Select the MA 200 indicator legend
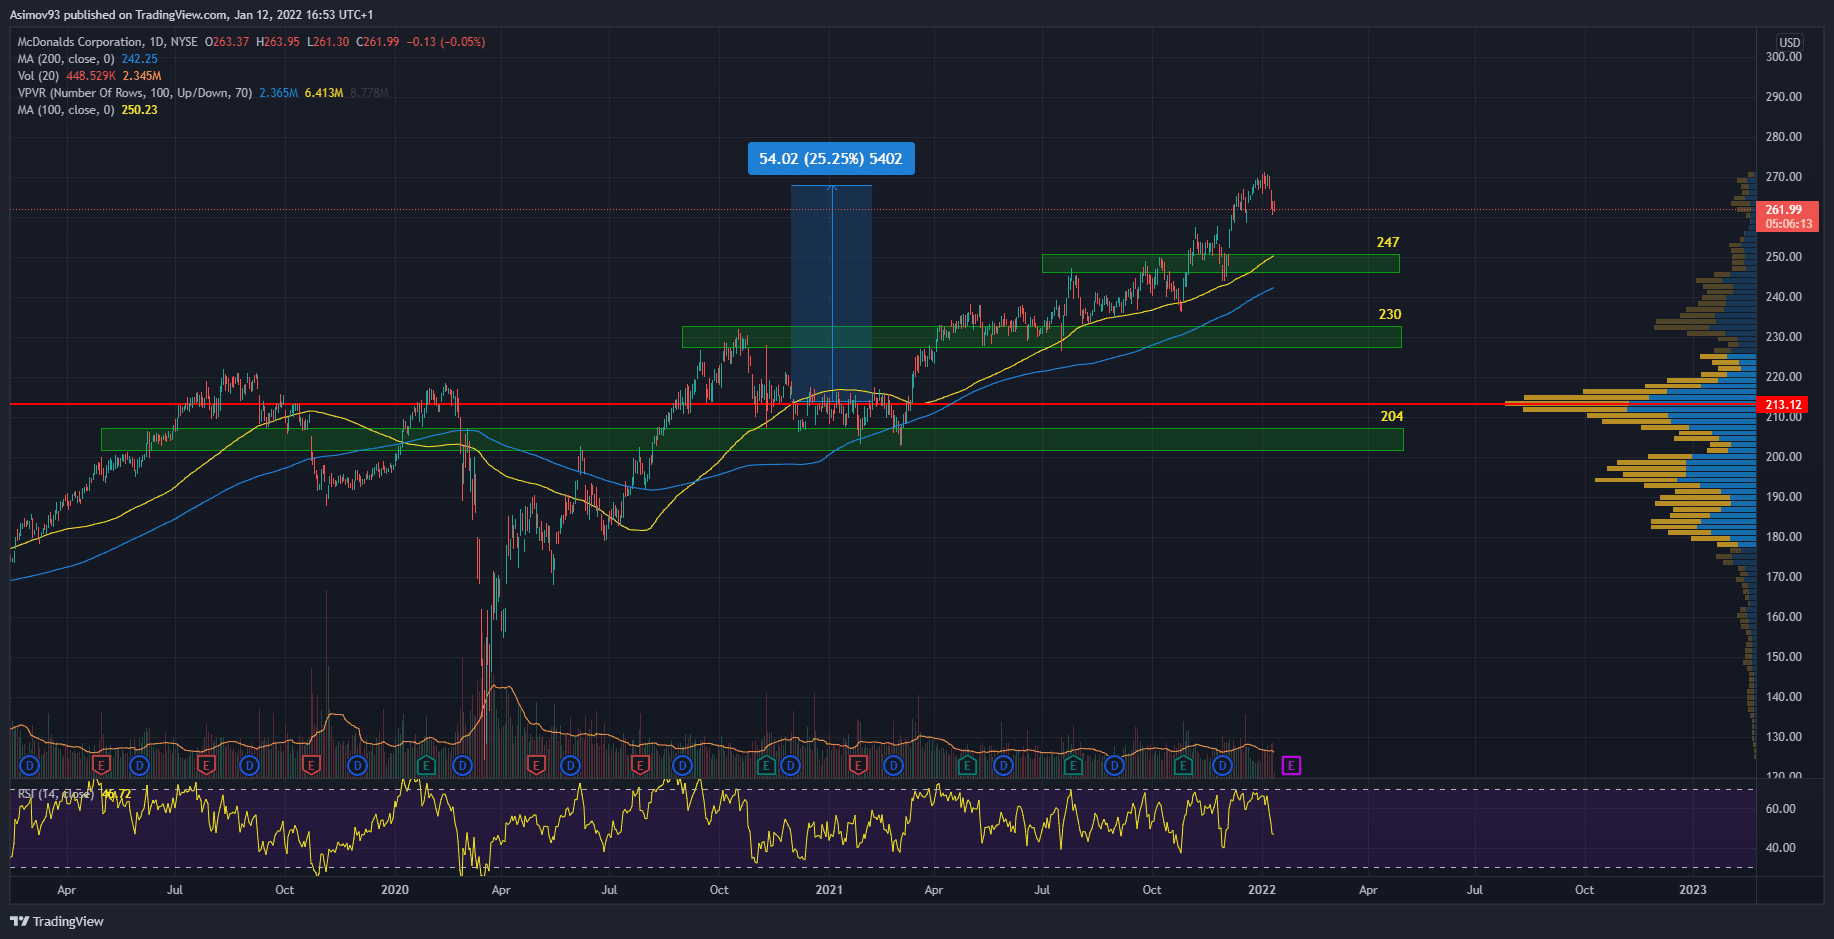The width and height of the screenshot is (1834, 939). (x=66, y=59)
